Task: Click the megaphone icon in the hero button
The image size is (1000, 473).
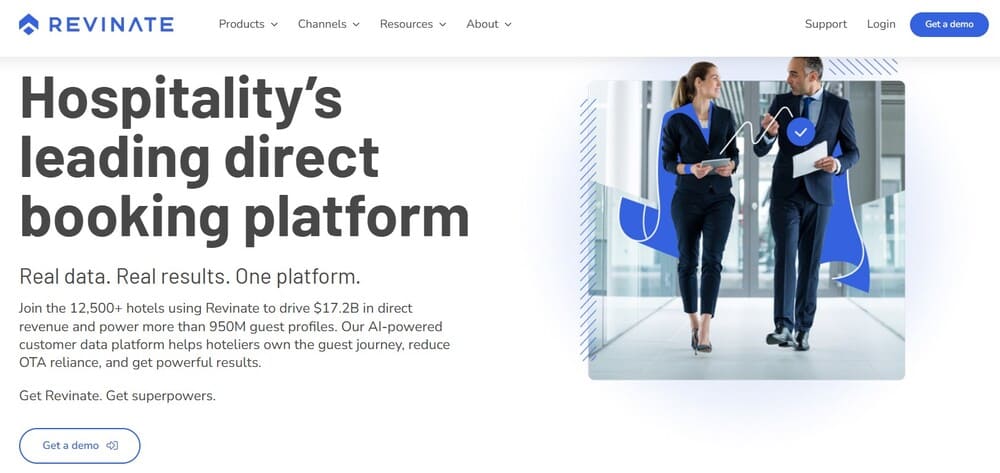Action: (x=112, y=446)
